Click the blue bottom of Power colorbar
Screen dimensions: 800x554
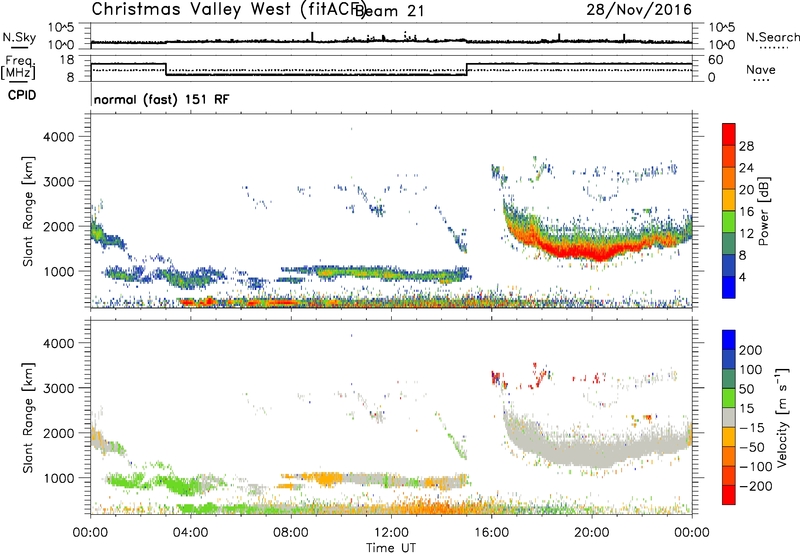[x=729, y=287]
